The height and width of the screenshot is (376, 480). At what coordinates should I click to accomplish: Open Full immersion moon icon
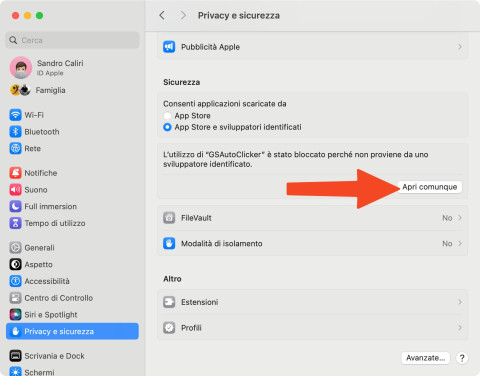(x=15, y=206)
